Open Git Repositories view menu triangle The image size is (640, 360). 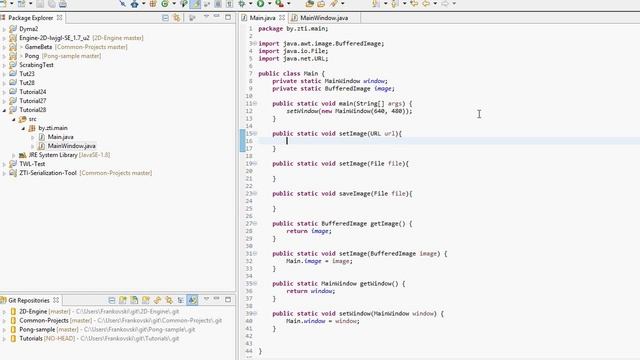(206, 299)
